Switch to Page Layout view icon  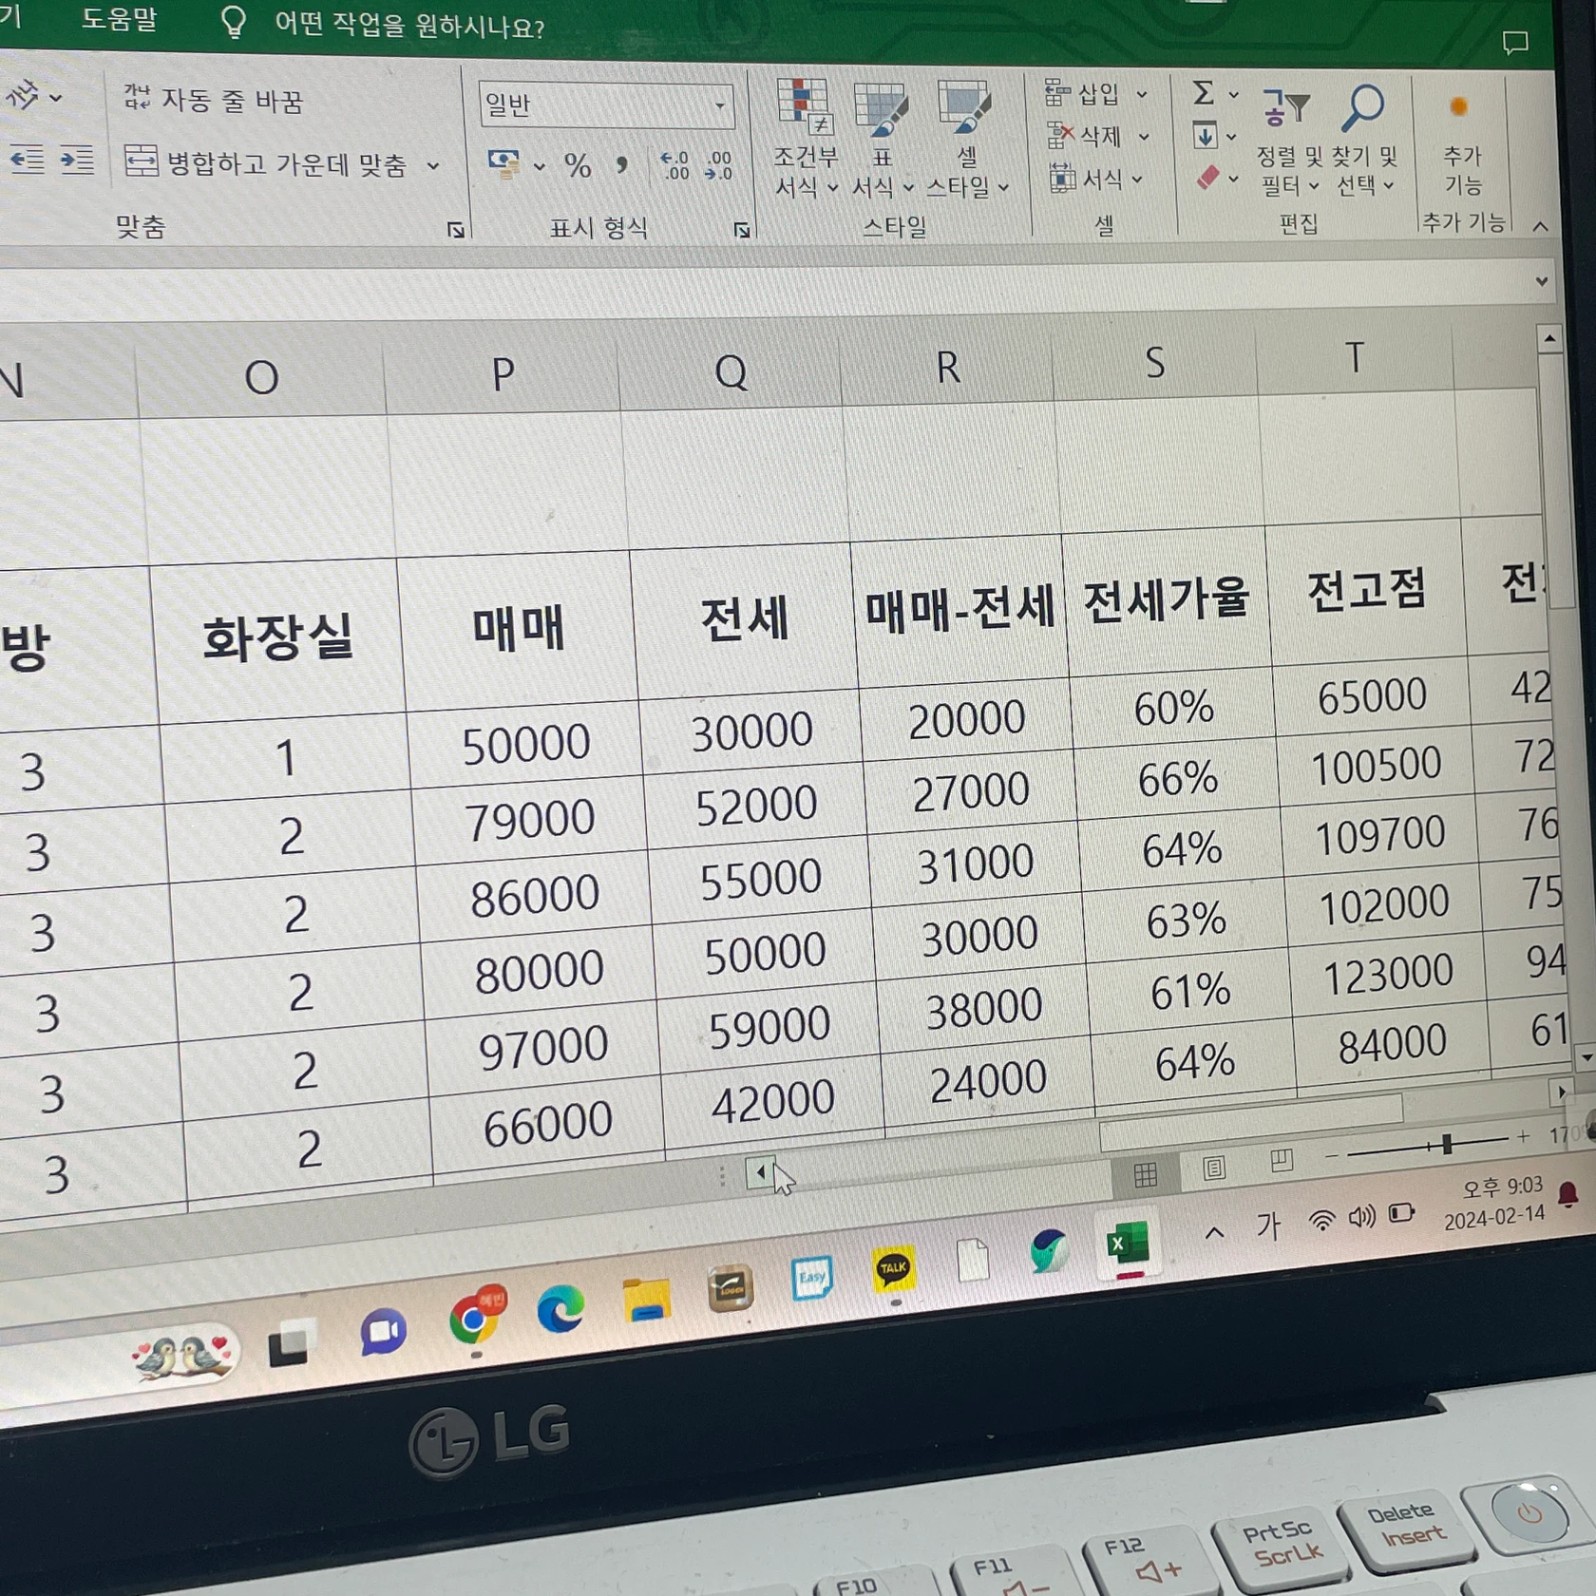click(x=1214, y=1167)
